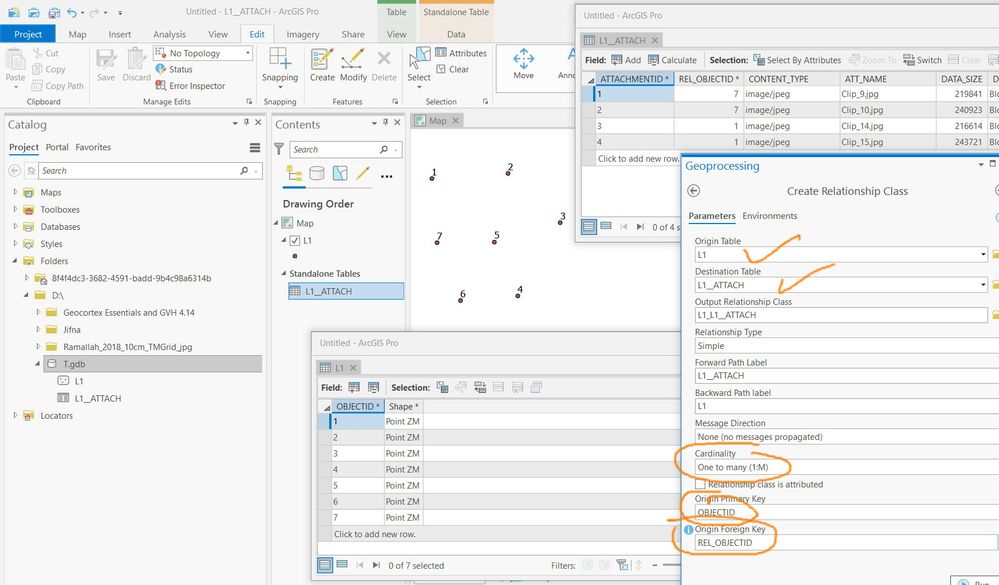This screenshot has height=585, width=999.
Task: Select the Move tool
Action: tap(523, 64)
